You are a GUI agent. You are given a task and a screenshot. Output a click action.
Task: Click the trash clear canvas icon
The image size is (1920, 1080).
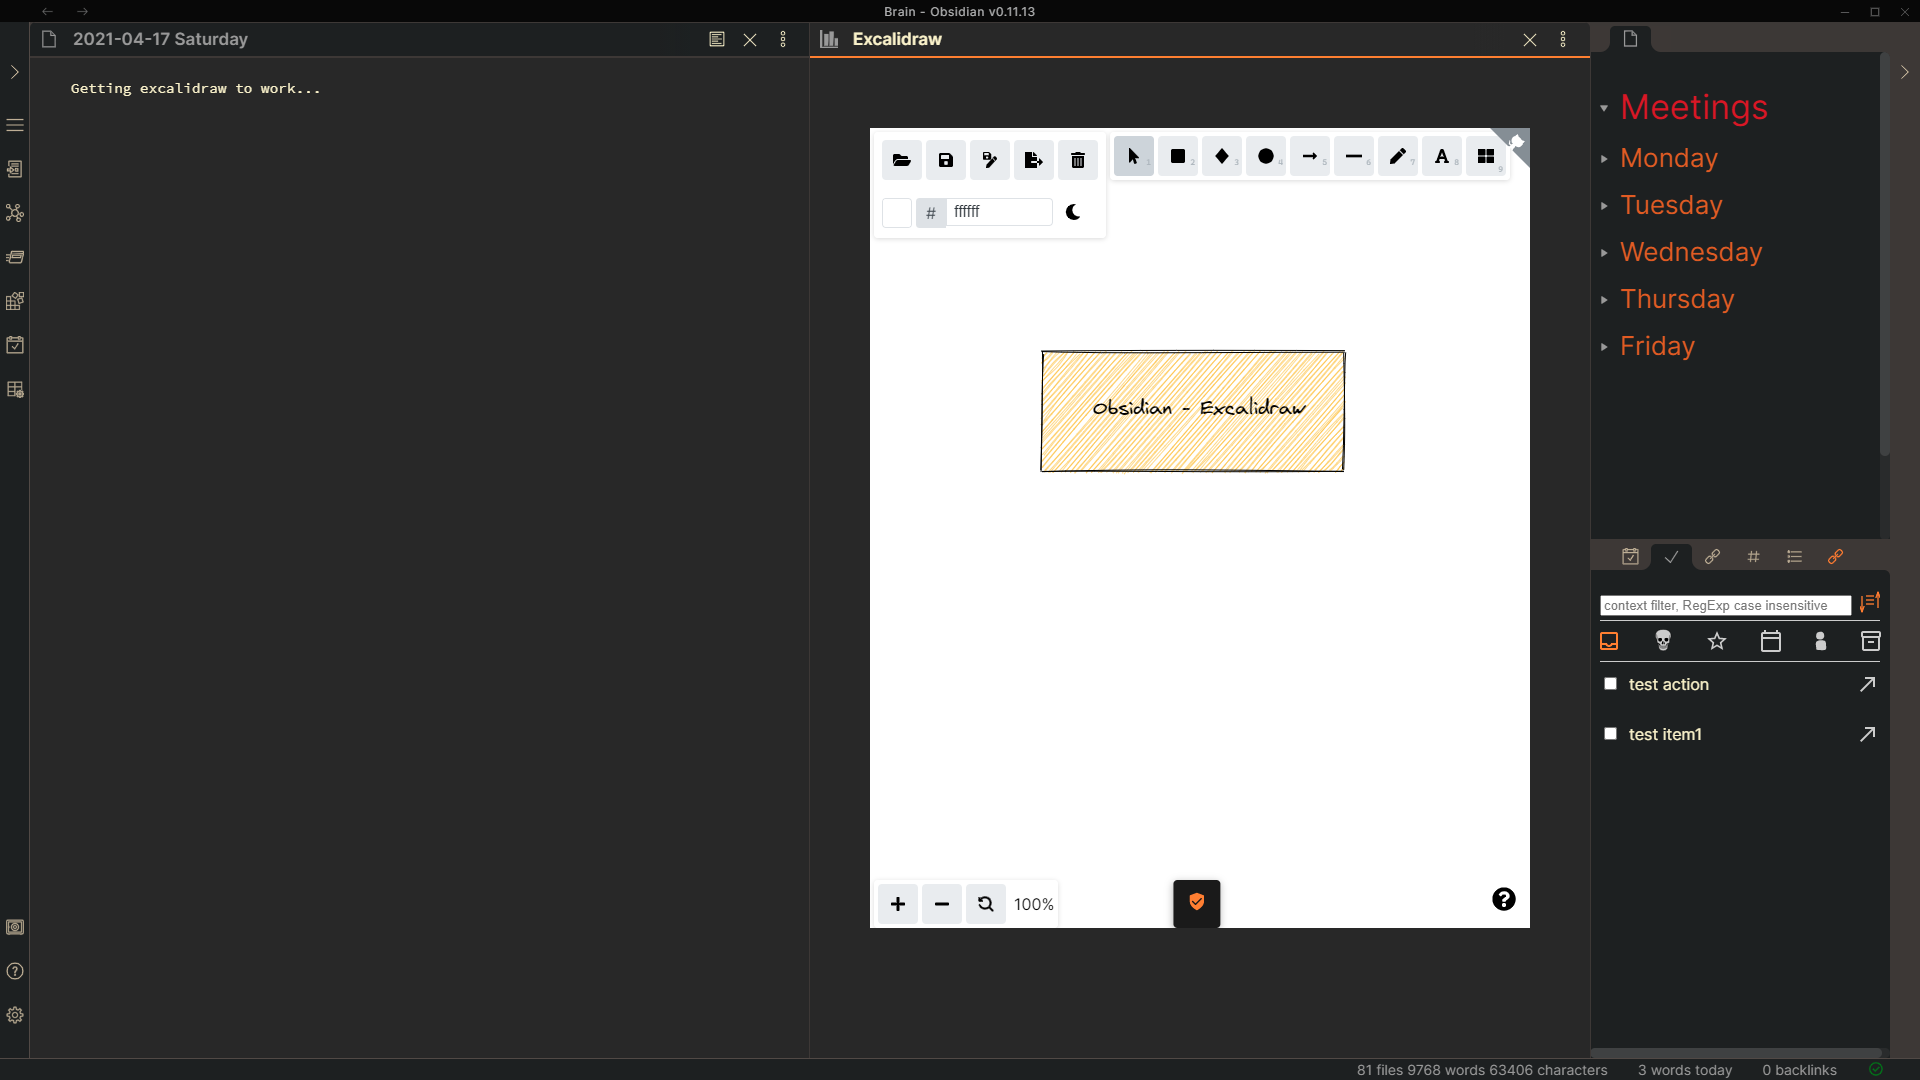1078,160
